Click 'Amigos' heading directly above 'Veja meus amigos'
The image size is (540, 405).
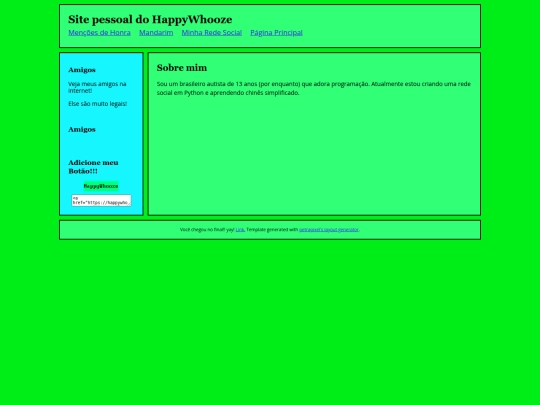pos(82,70)
